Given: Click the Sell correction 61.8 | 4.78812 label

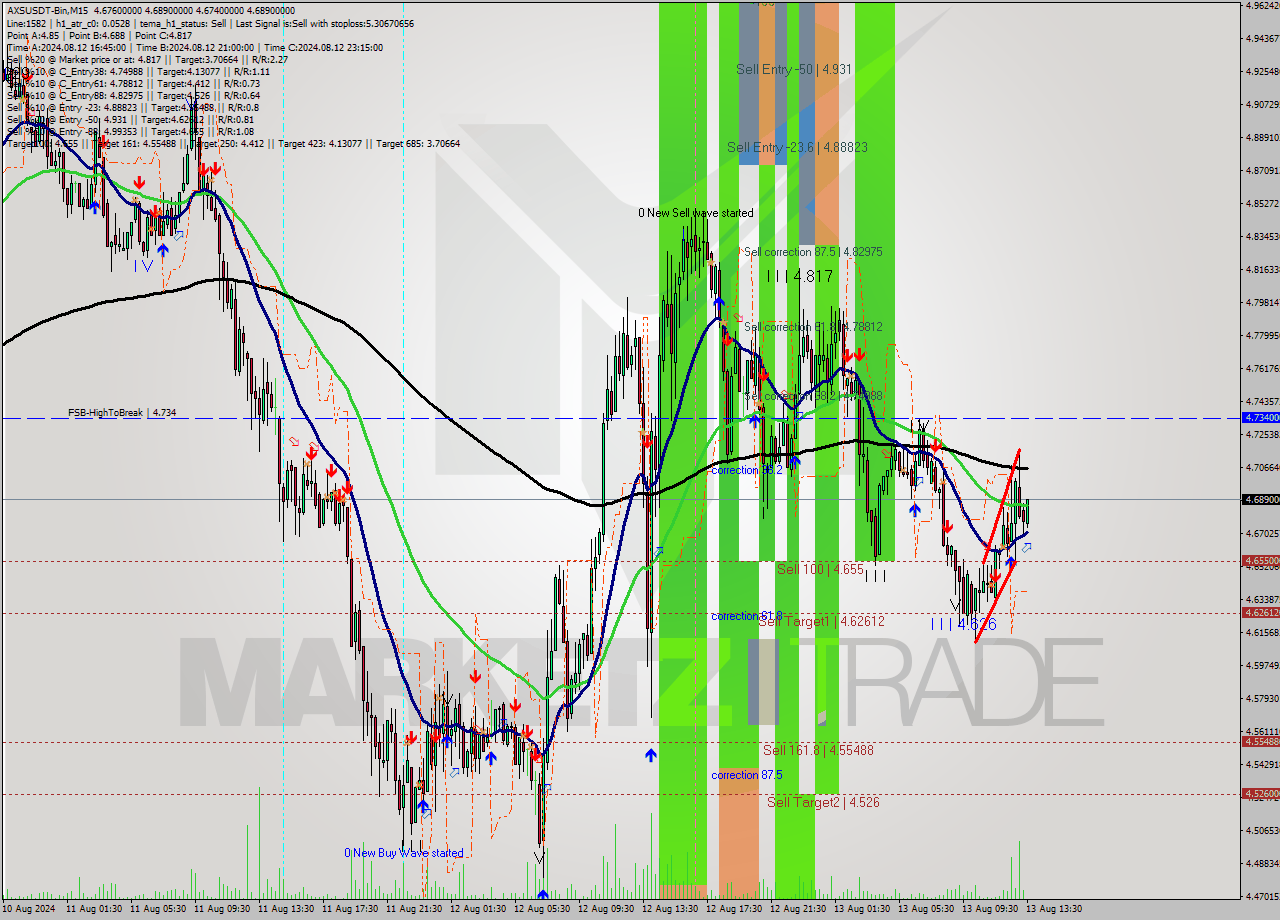Looking at the screenshot, I should click(813, 327).
